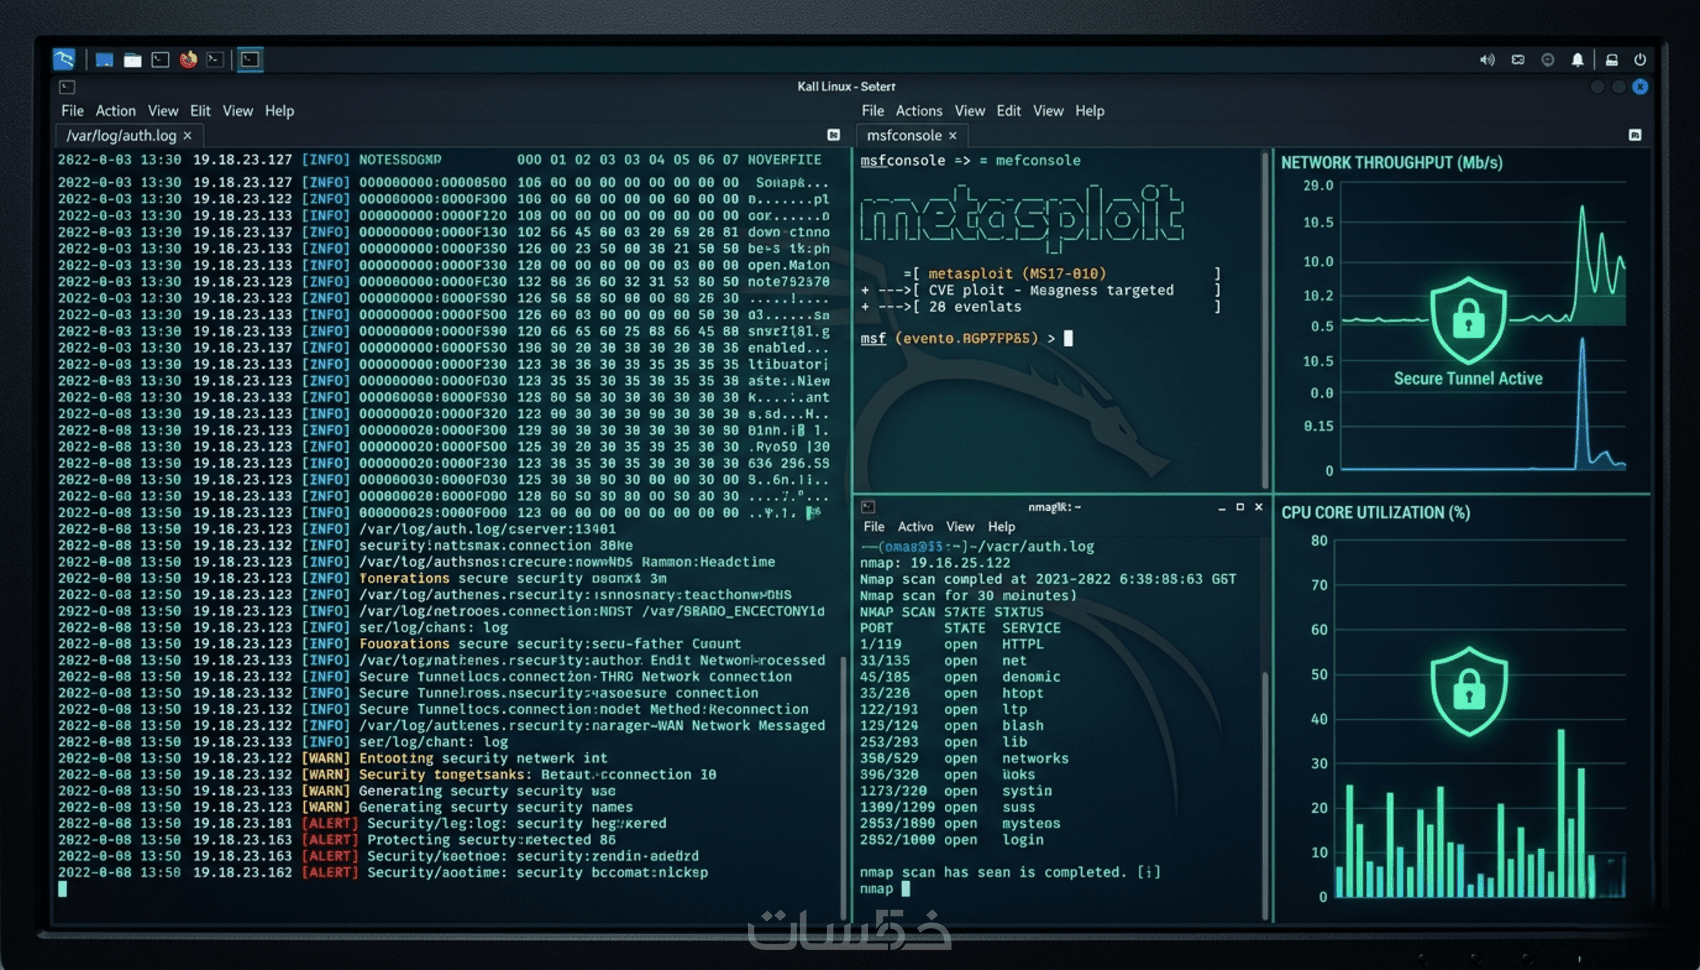Click the power icon in the top panel
The height and width of the screenshot is (970, 1700).
1640,60
